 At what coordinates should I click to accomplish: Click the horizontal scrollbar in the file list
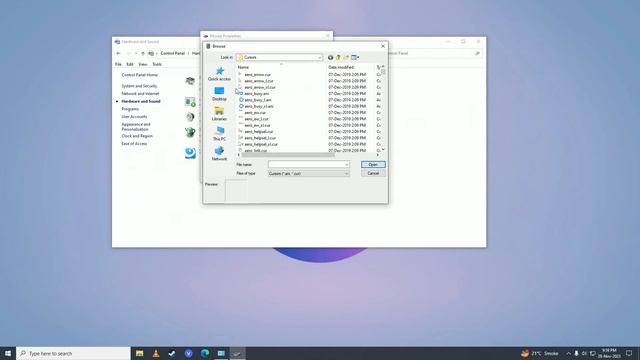coord(288,155)
